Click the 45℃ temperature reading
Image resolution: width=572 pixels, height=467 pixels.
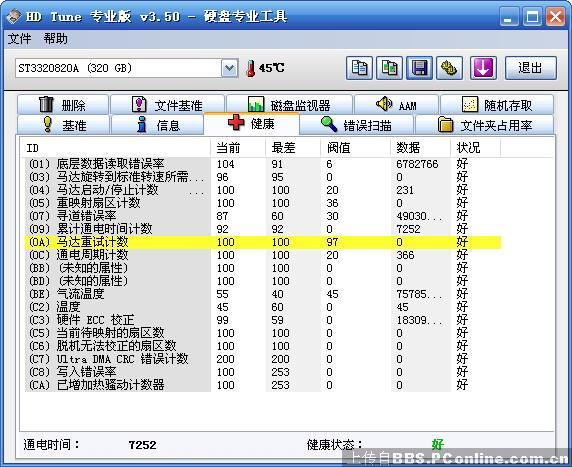271,68
